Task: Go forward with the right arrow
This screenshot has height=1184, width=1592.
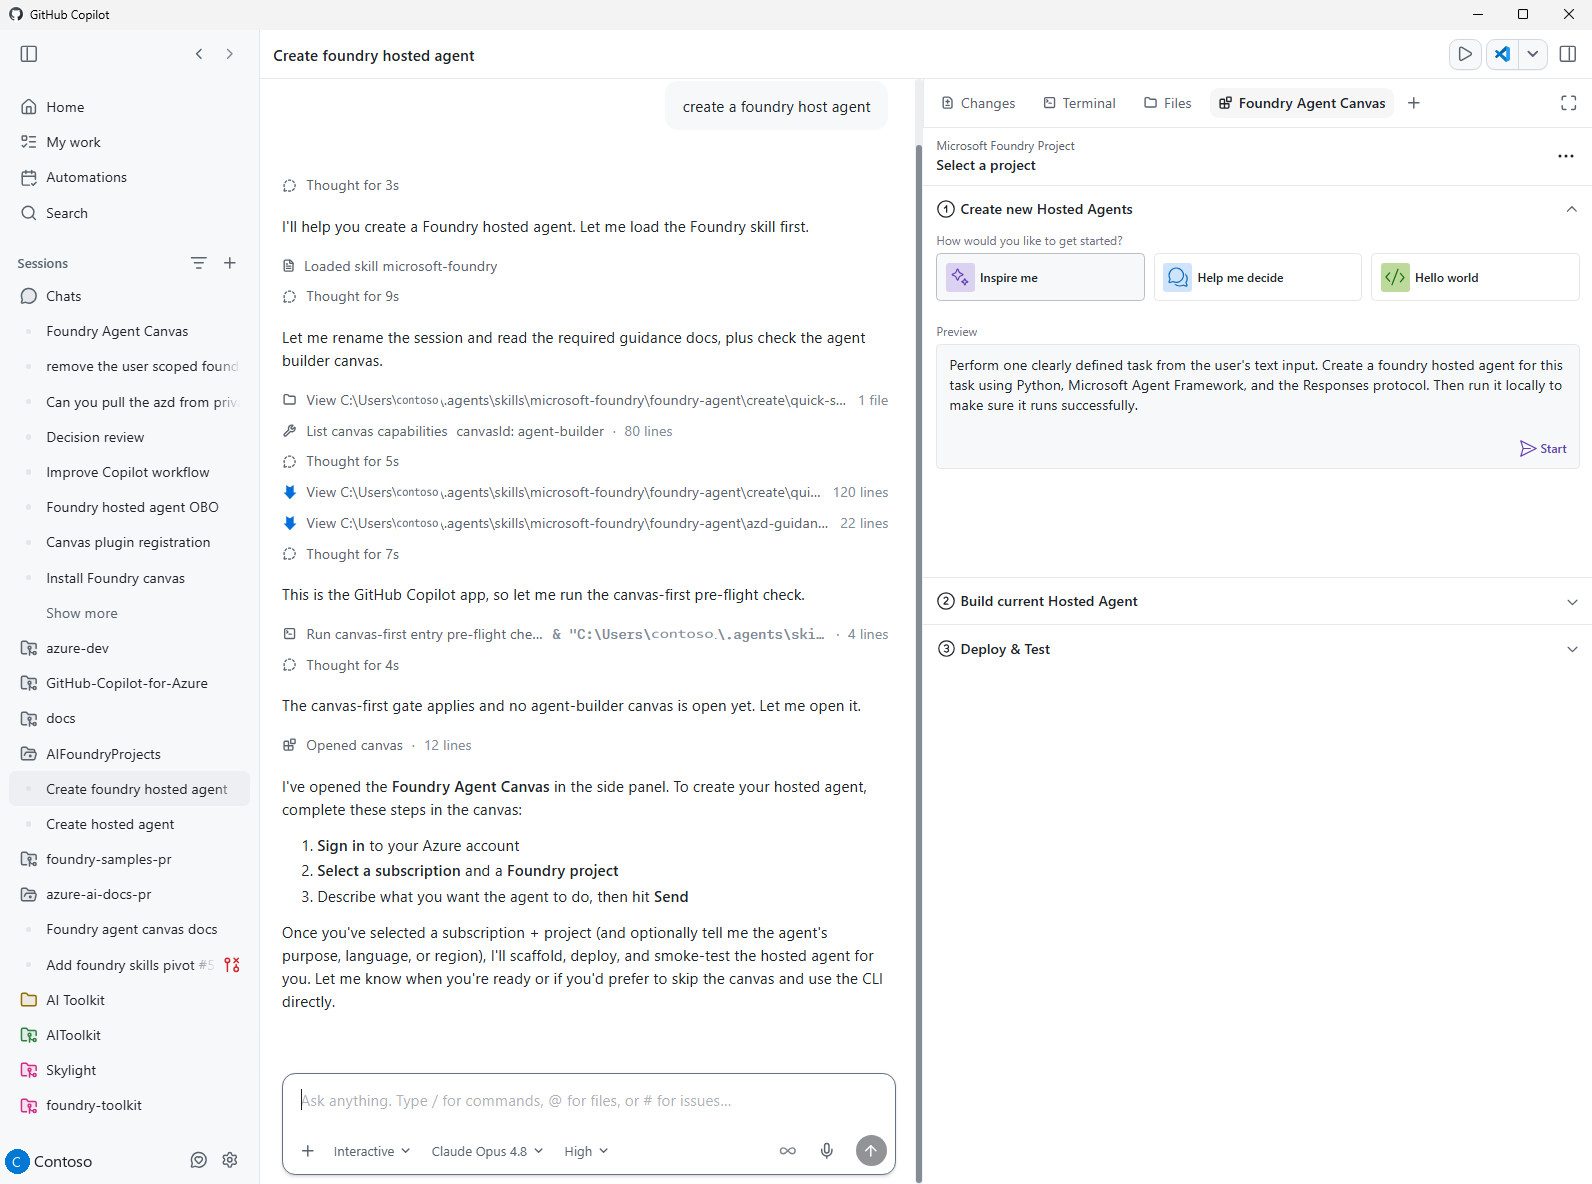Action: pos(229,54)
